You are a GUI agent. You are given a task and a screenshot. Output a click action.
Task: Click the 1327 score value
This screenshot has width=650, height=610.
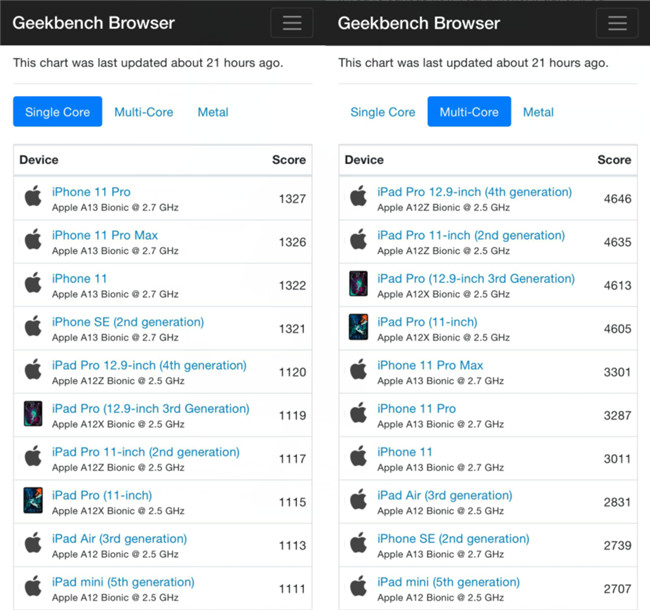tap(292, 199)
